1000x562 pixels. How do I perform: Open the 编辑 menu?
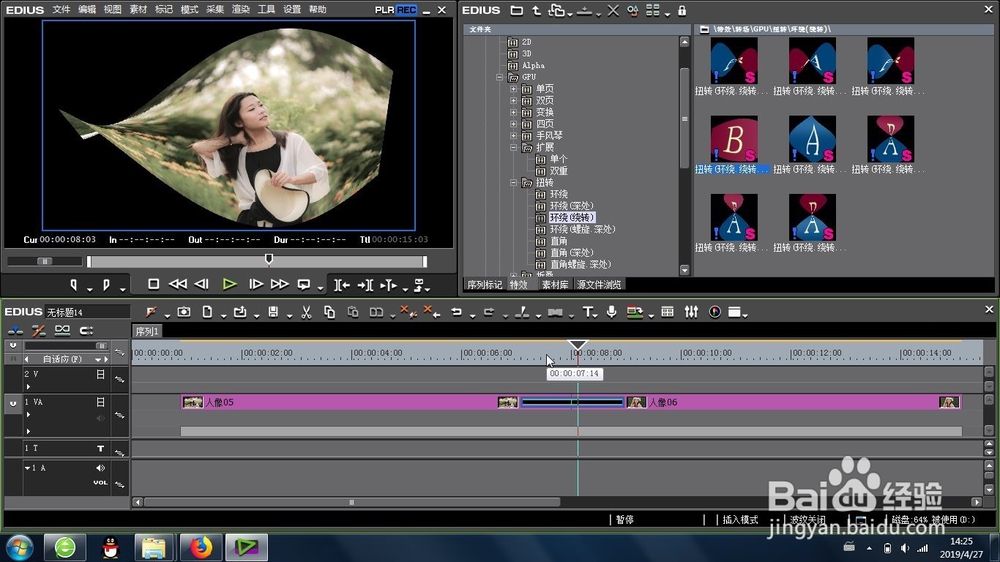(87, 10)
